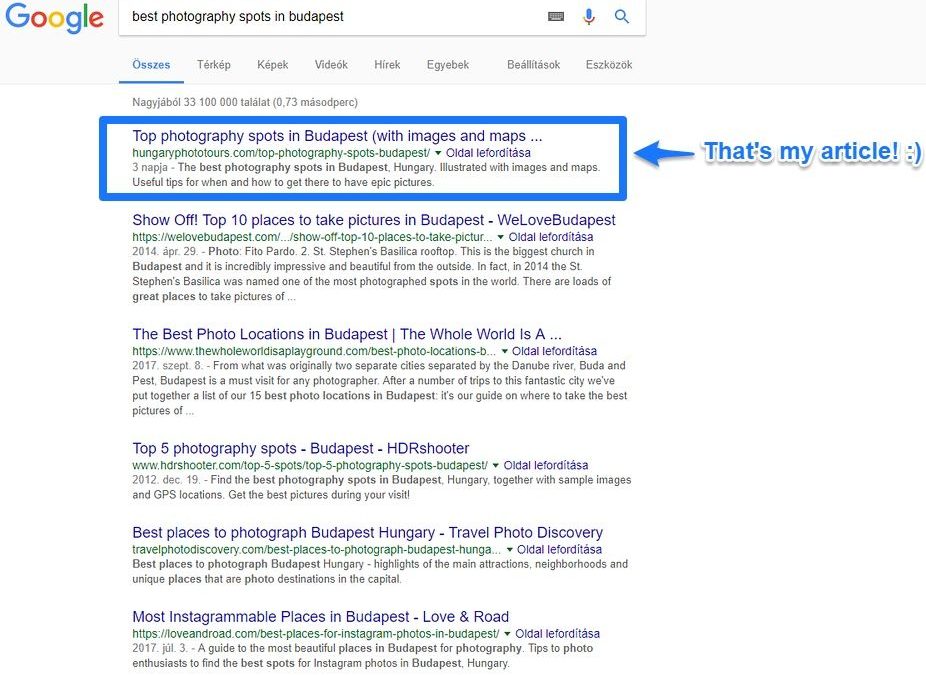
Task: Click Oldal lefordítása for HDRshooter result
Action: [x=546, y=465]
